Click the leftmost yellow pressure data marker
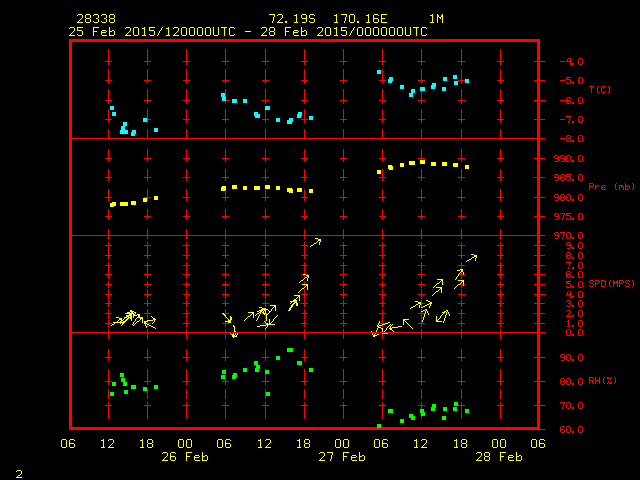 coord(112,204)
